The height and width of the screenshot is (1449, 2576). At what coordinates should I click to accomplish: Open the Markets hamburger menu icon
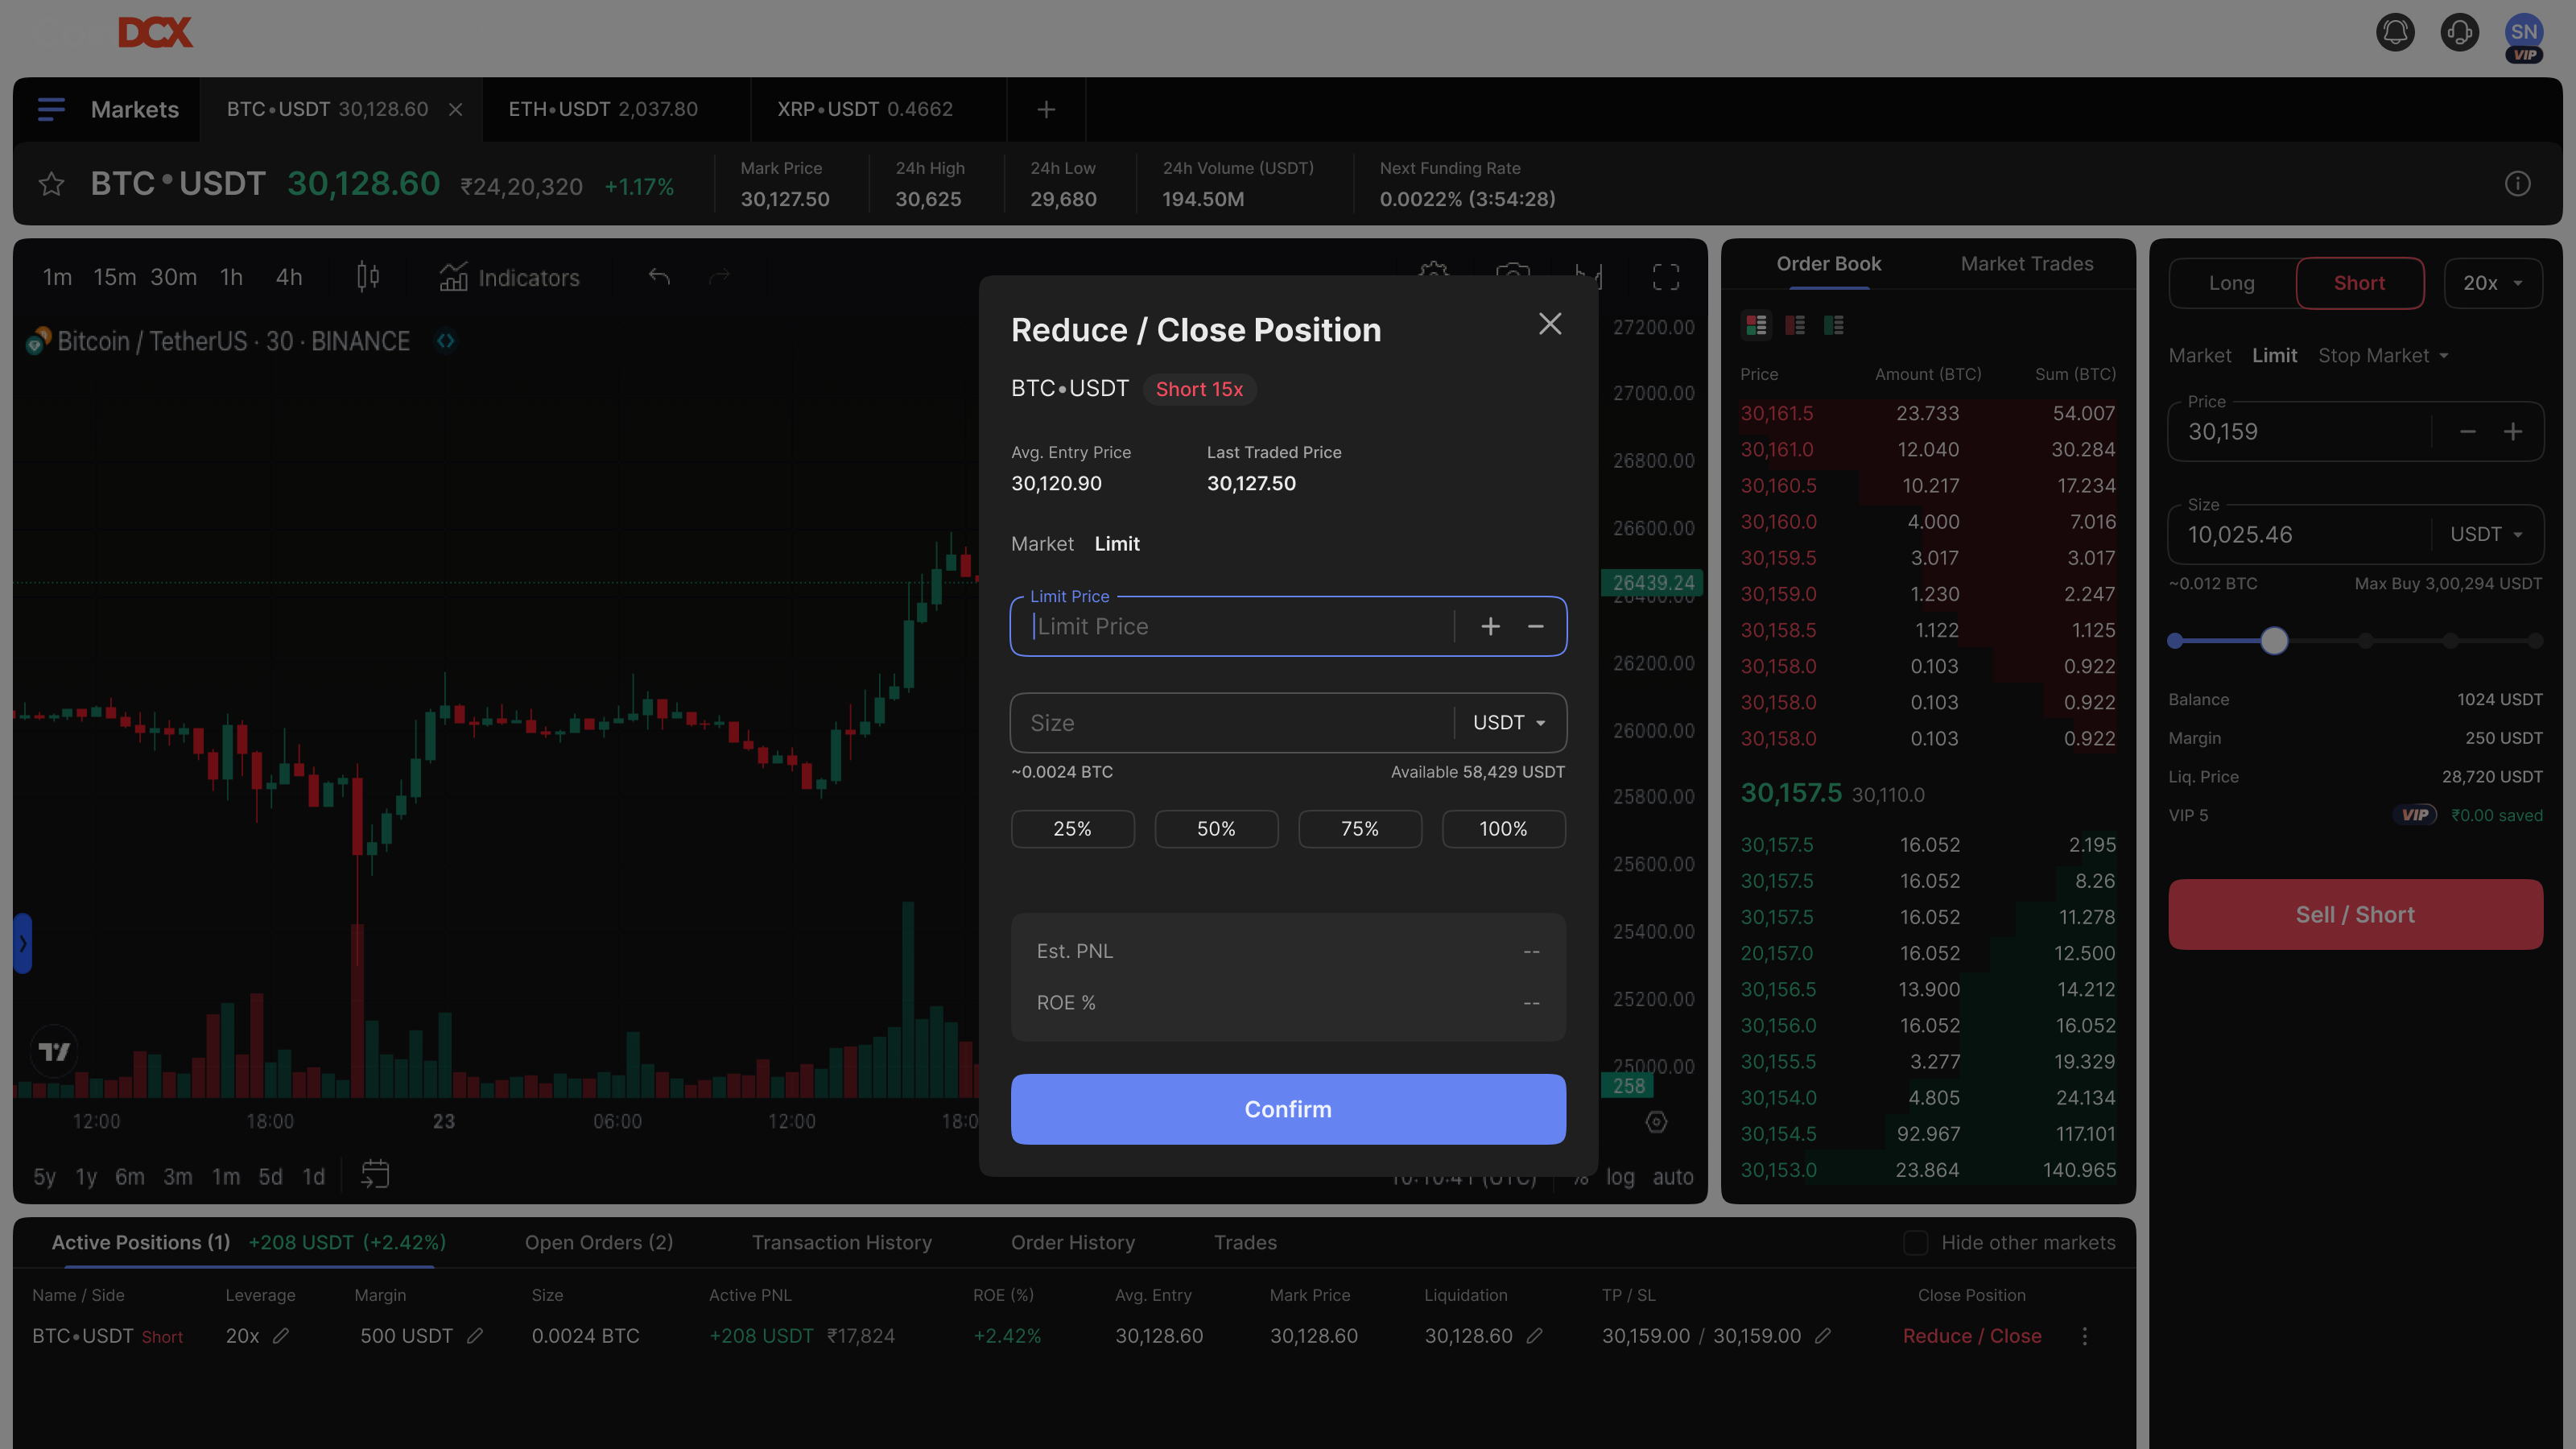pos(51,109)
